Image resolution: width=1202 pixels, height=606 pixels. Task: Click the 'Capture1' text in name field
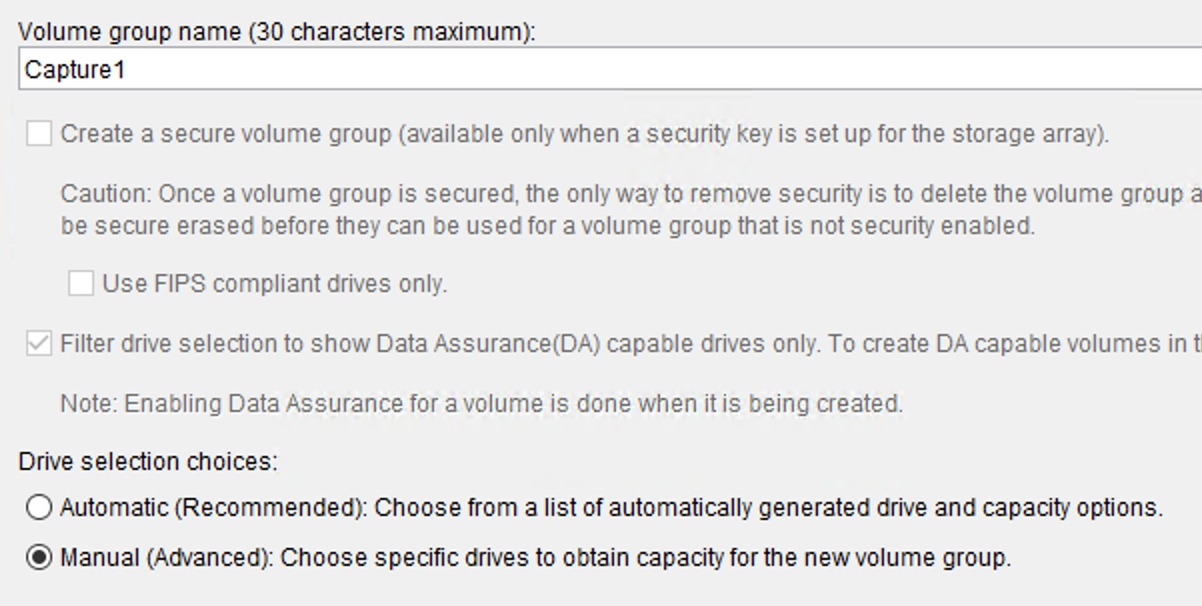click(75, 70)
